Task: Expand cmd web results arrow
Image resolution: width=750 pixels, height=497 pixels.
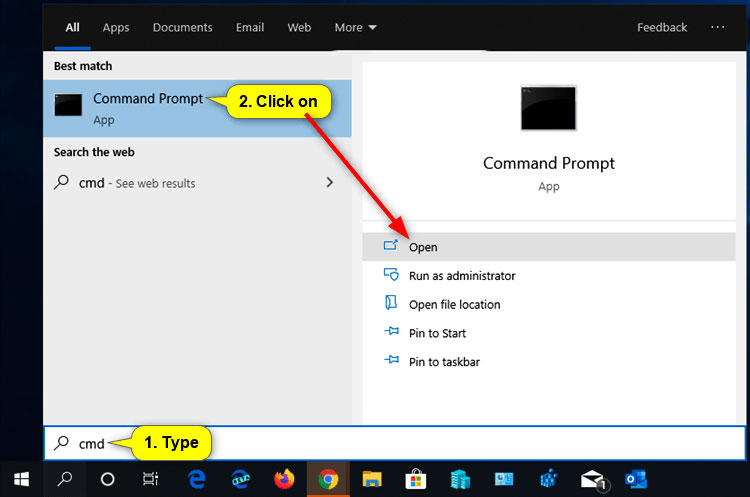Action: point(329,183)
